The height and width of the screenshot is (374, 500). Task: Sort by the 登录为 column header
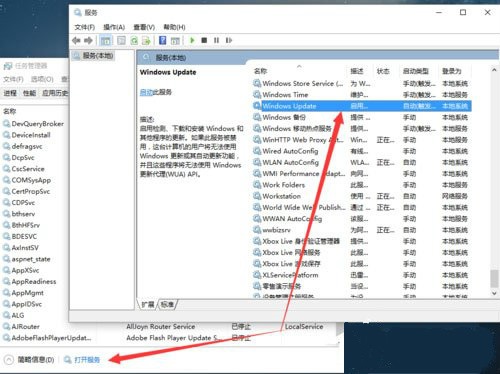[452, 71]
